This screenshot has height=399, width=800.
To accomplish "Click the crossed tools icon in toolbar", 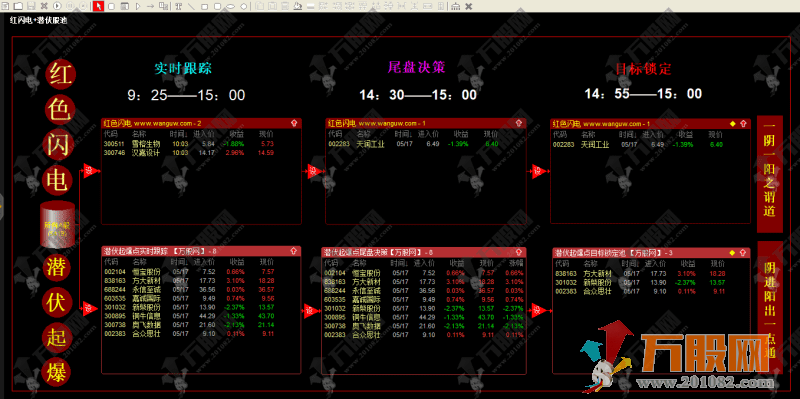I will (x=44, y=6).
